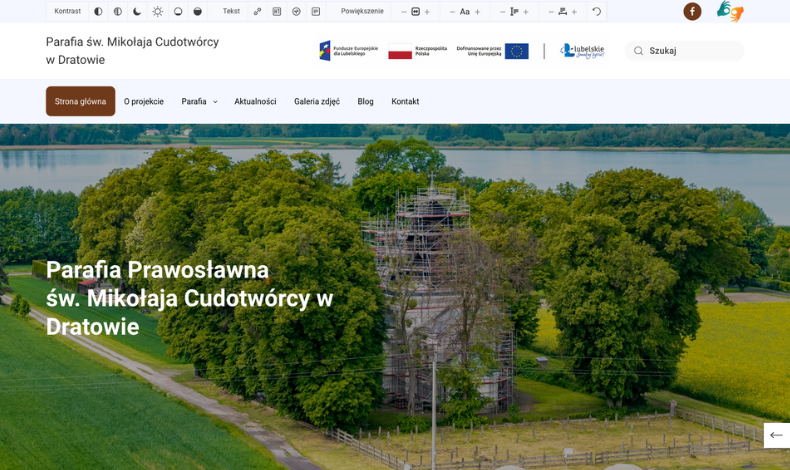790x470 pixels.
Task: Click the sign language hands icon
Action: click(x=730, y=12)
